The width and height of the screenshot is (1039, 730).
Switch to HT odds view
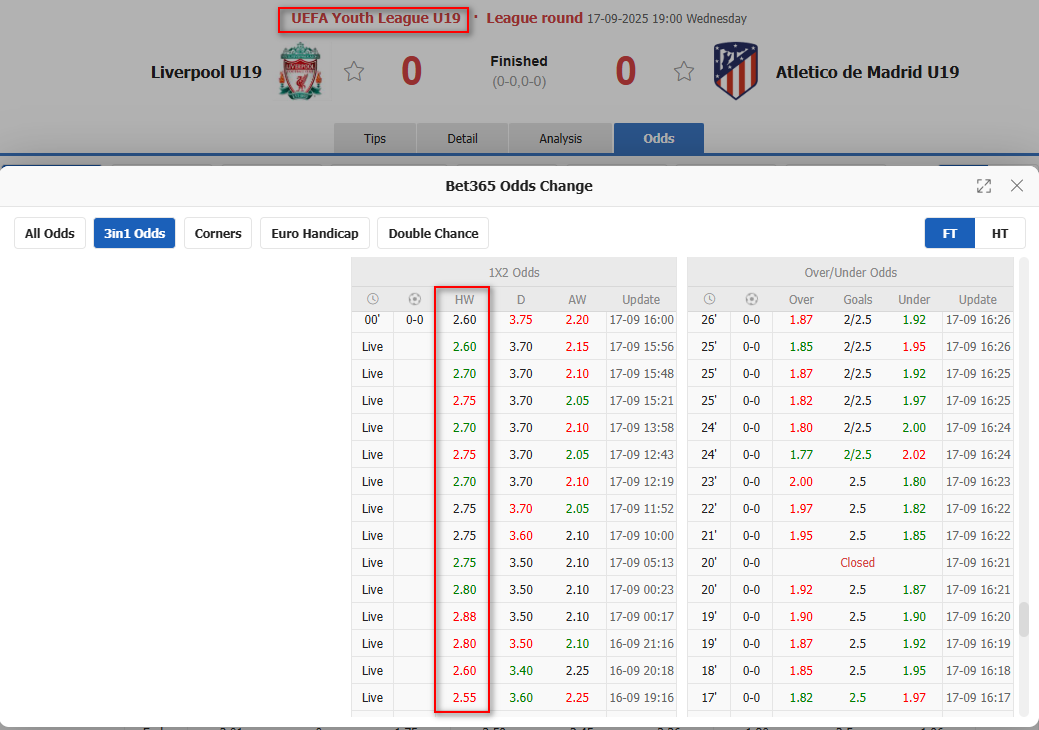[x=1000, y=233]
